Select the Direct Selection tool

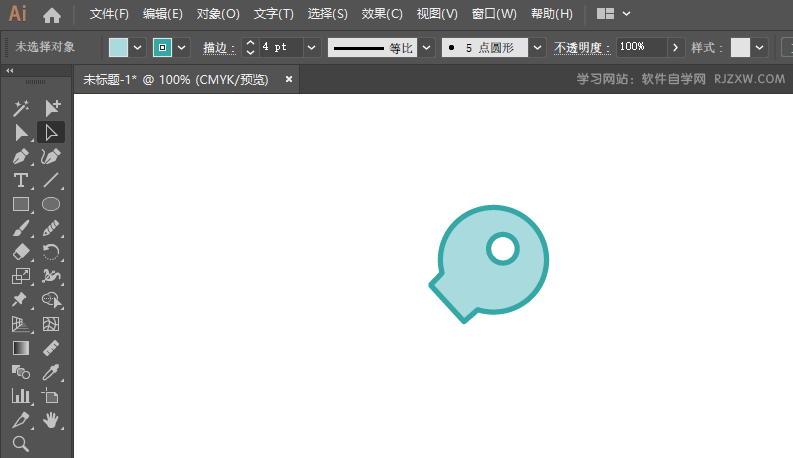tap(51, 132)
